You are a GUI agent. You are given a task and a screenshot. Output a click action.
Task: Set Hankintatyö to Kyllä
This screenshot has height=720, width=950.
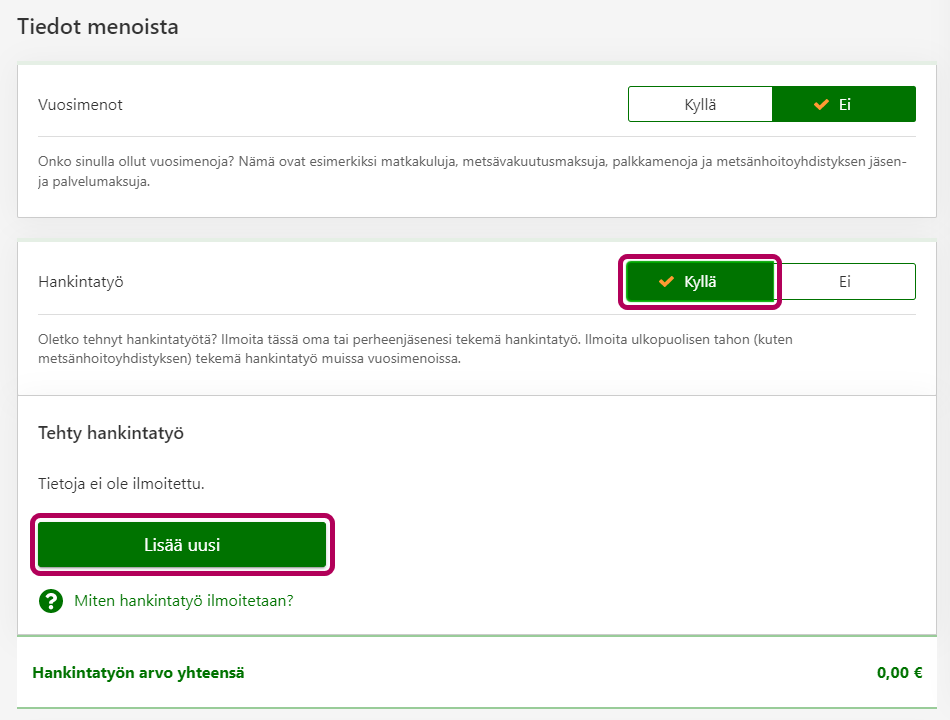click(x=700, y=282)
